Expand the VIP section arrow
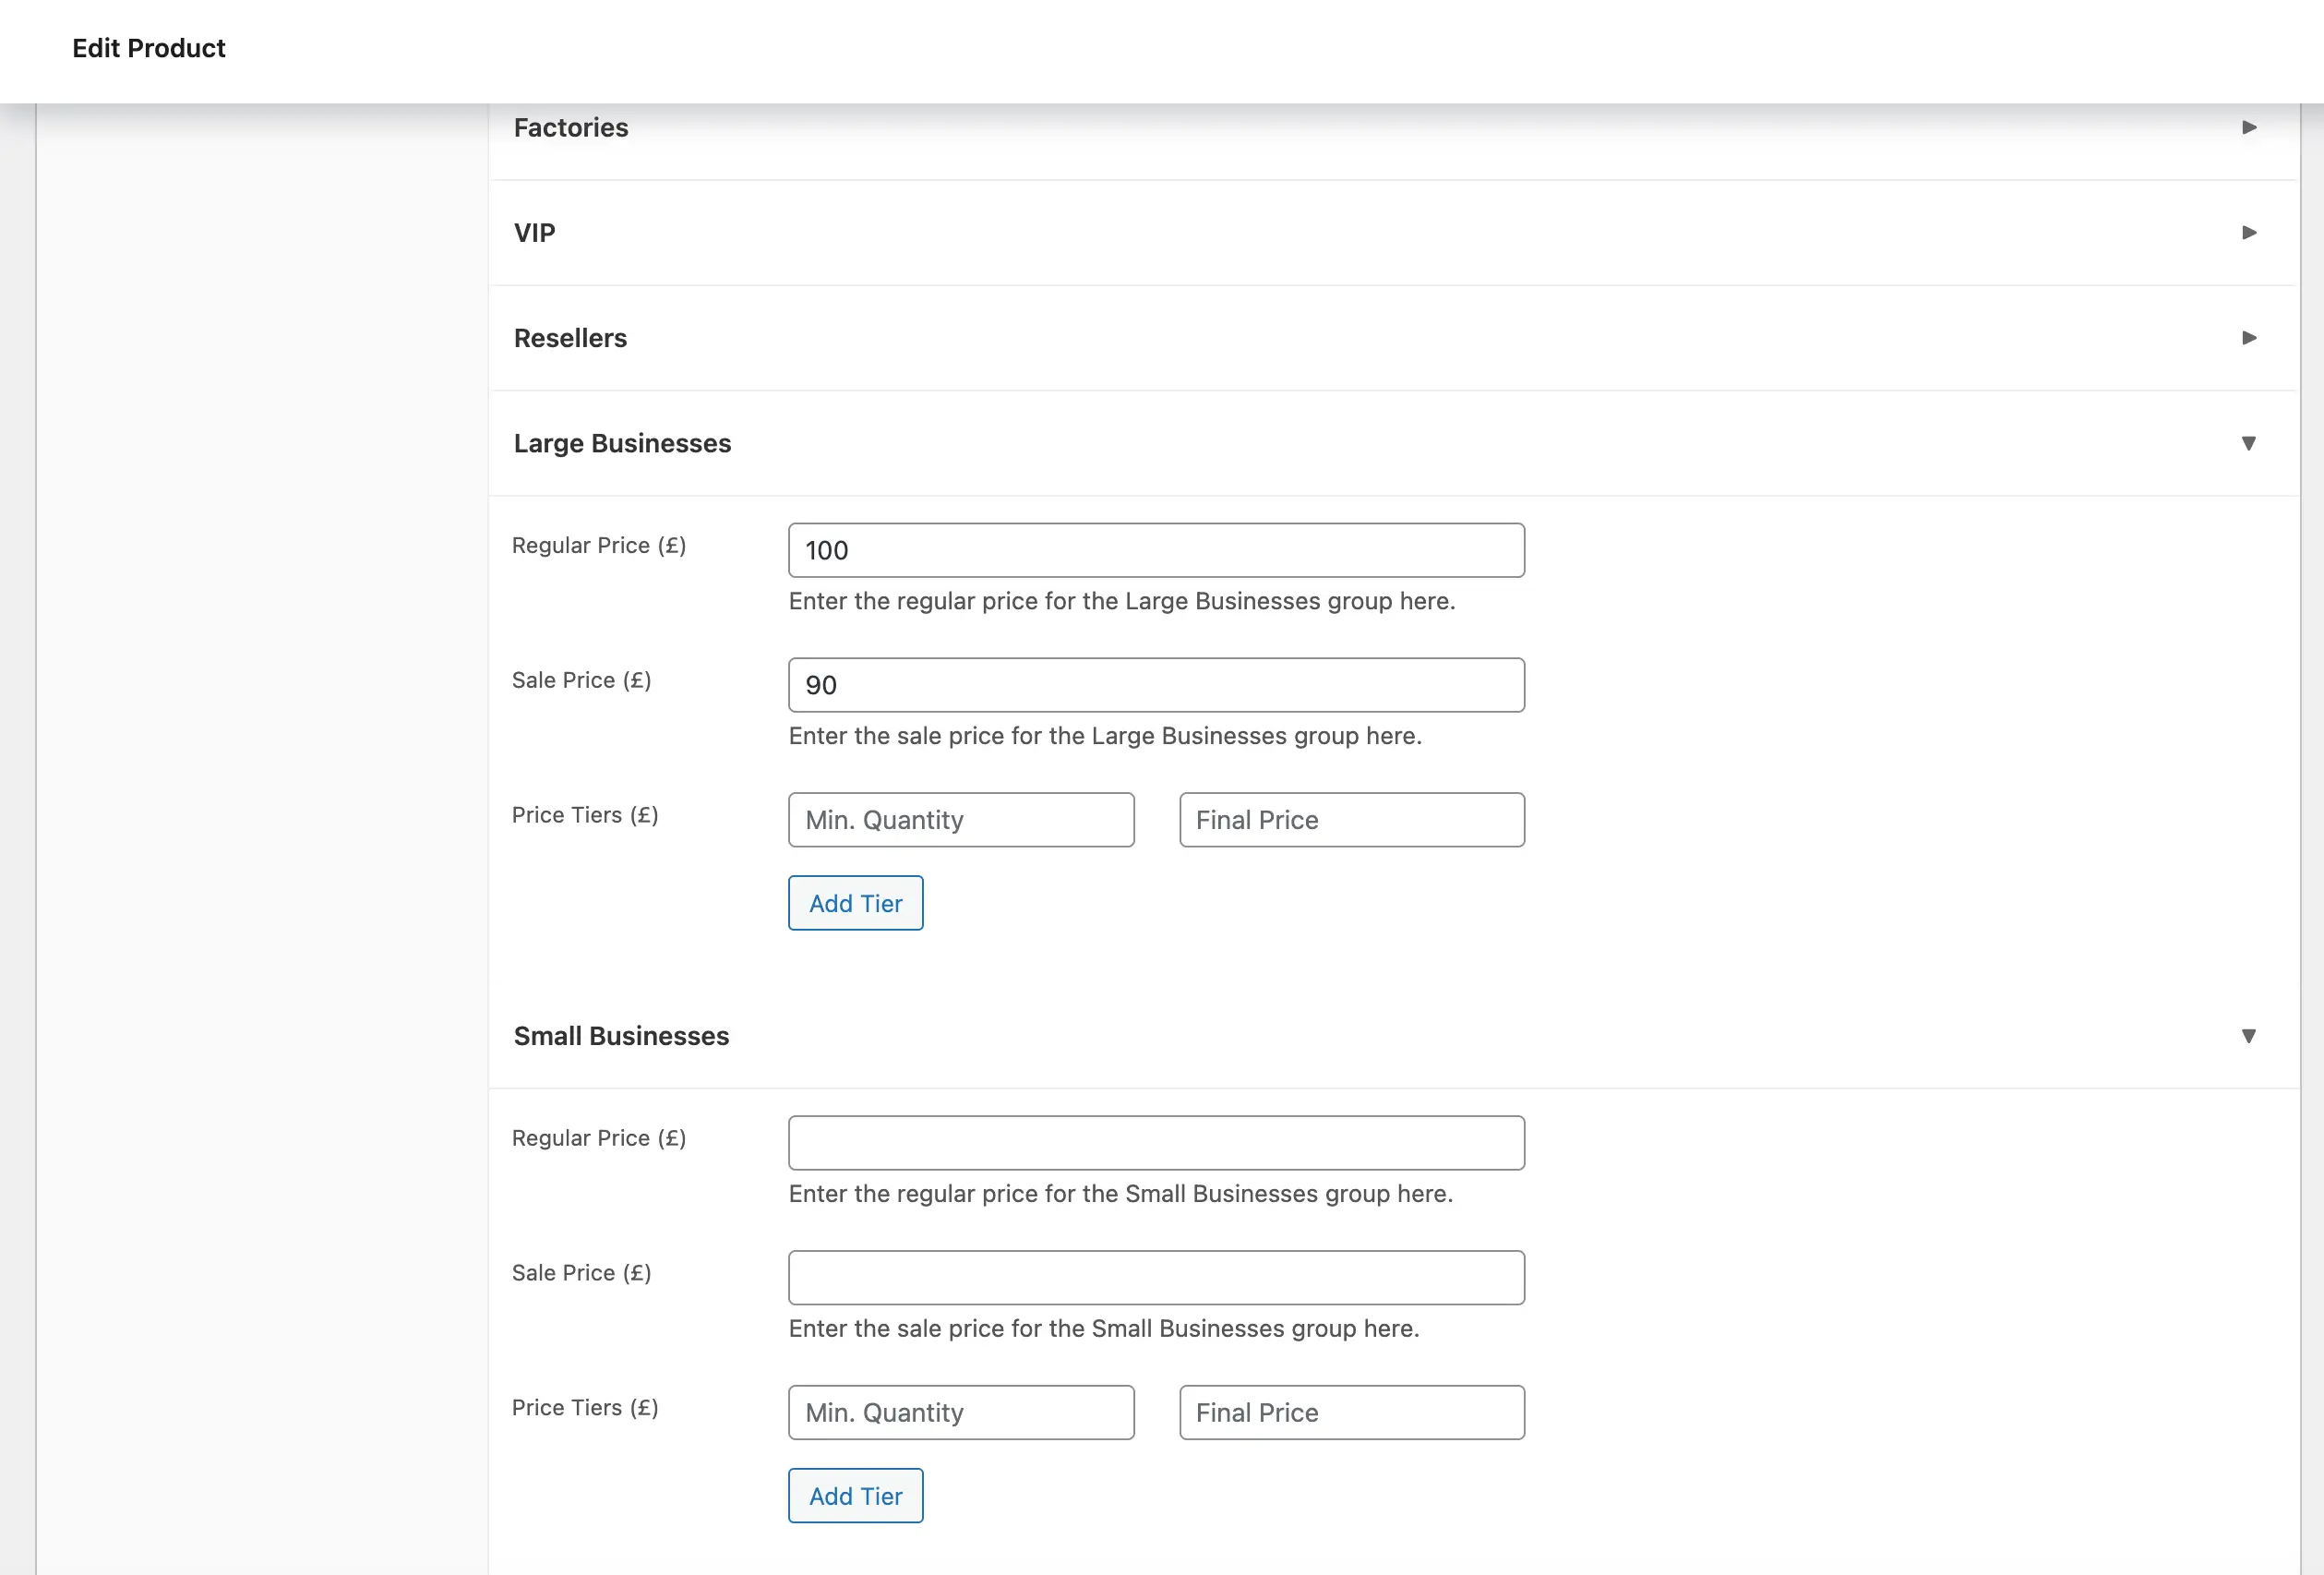The width and height of the screenshot is (2324, 1575). point(2249,232)
